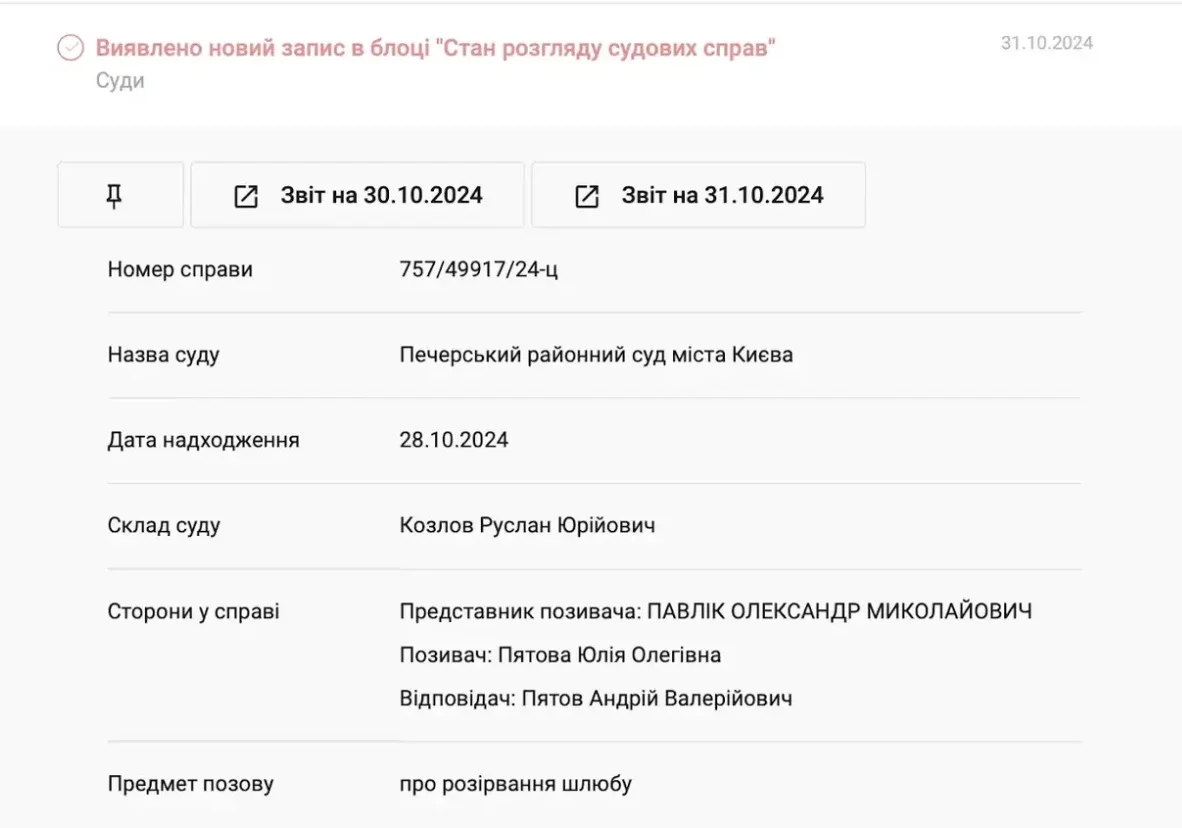Click the "Склад суду" field label
The height and width of the screenshot is (828, 1182).
[163, 525]
